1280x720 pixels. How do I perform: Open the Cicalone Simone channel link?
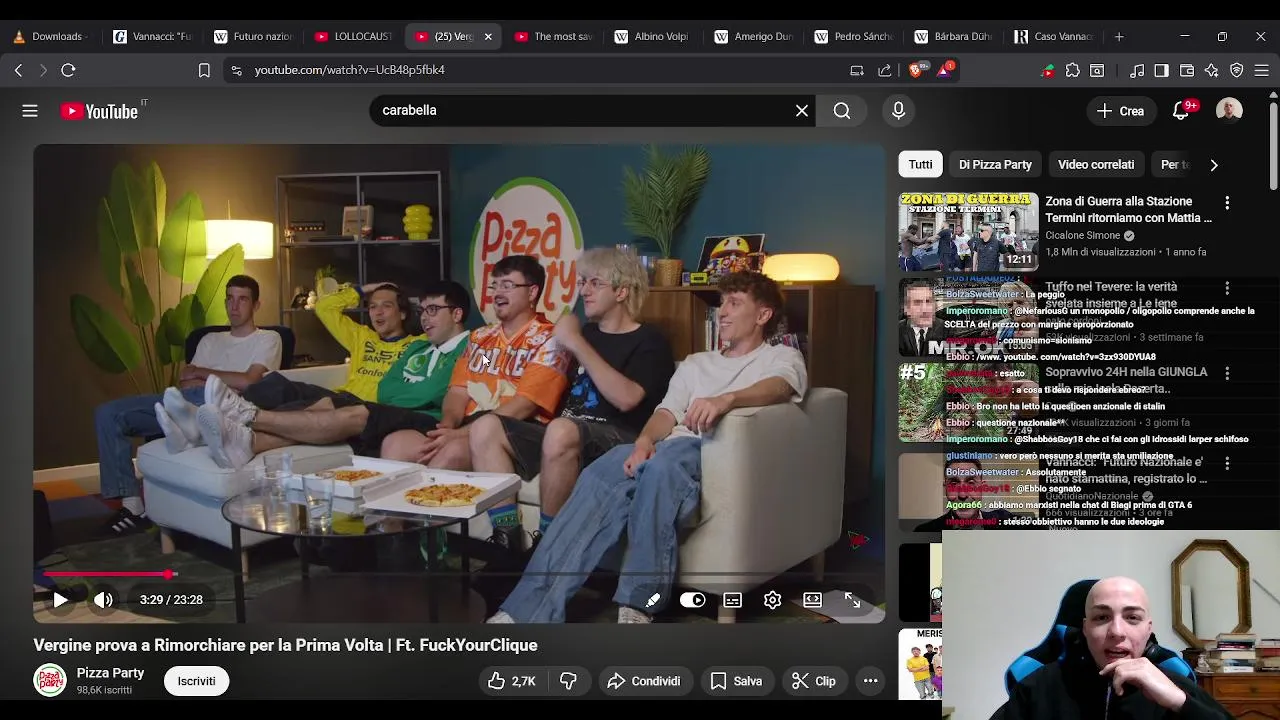pyautogui.click(x=1083, y=236)
